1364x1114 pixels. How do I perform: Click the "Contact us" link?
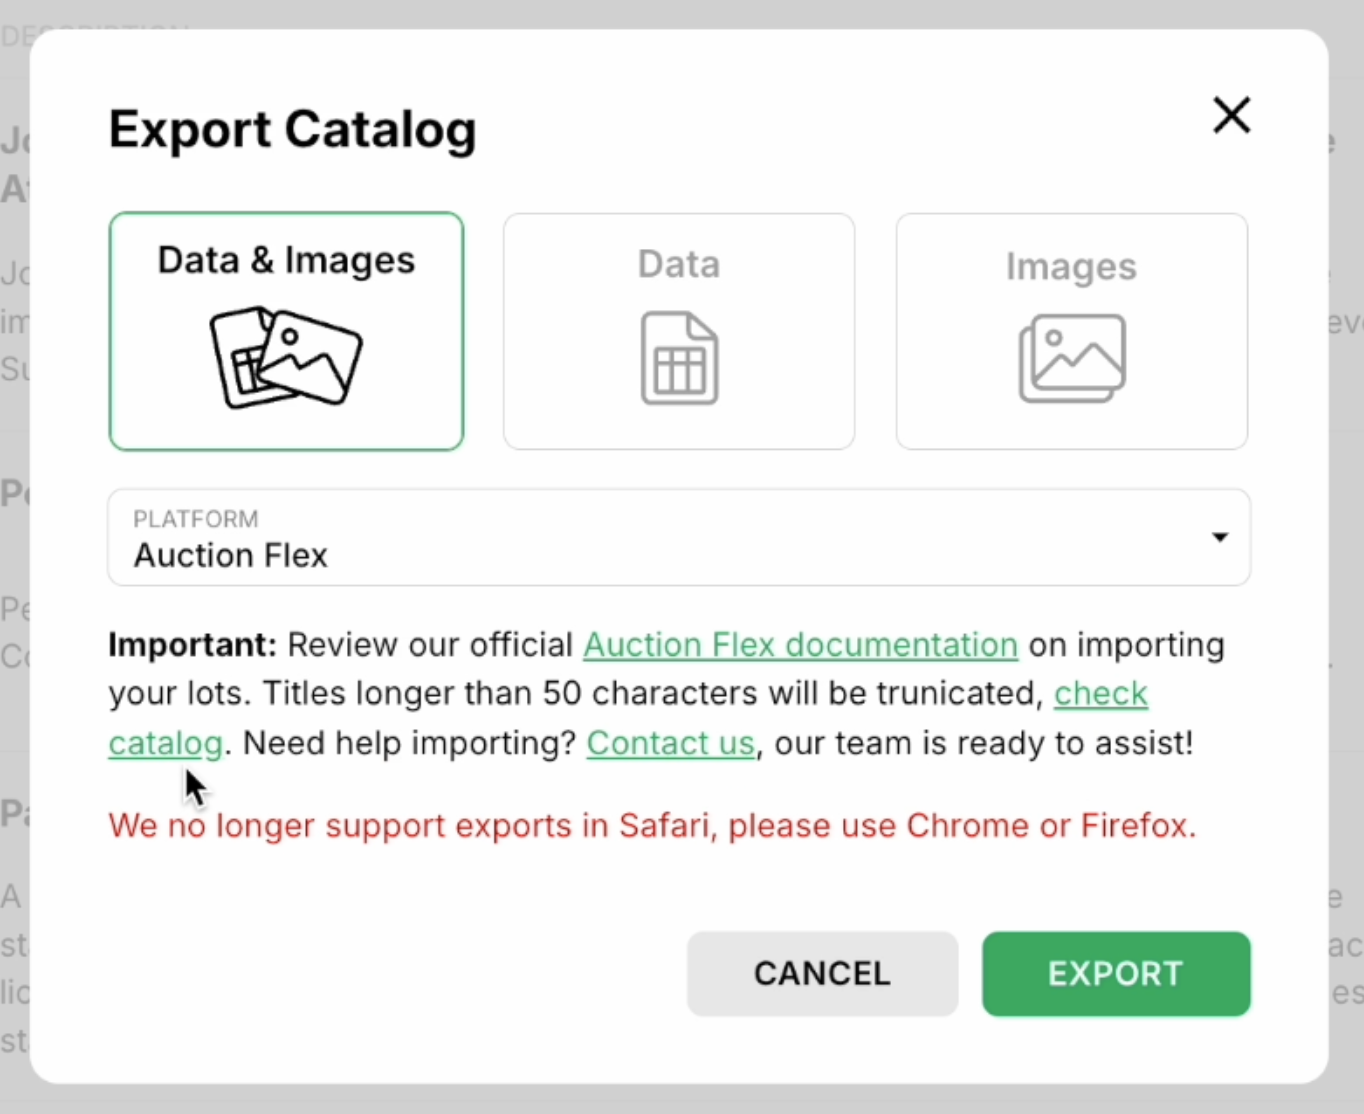click(x=670, y=744)
